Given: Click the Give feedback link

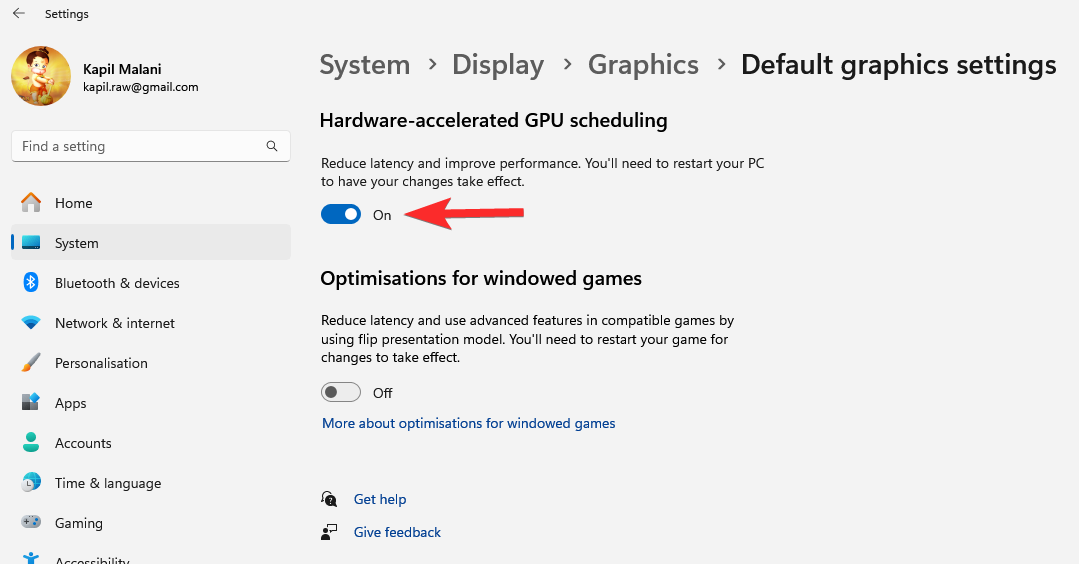Looking at the screenshot, I should [397, 532].
